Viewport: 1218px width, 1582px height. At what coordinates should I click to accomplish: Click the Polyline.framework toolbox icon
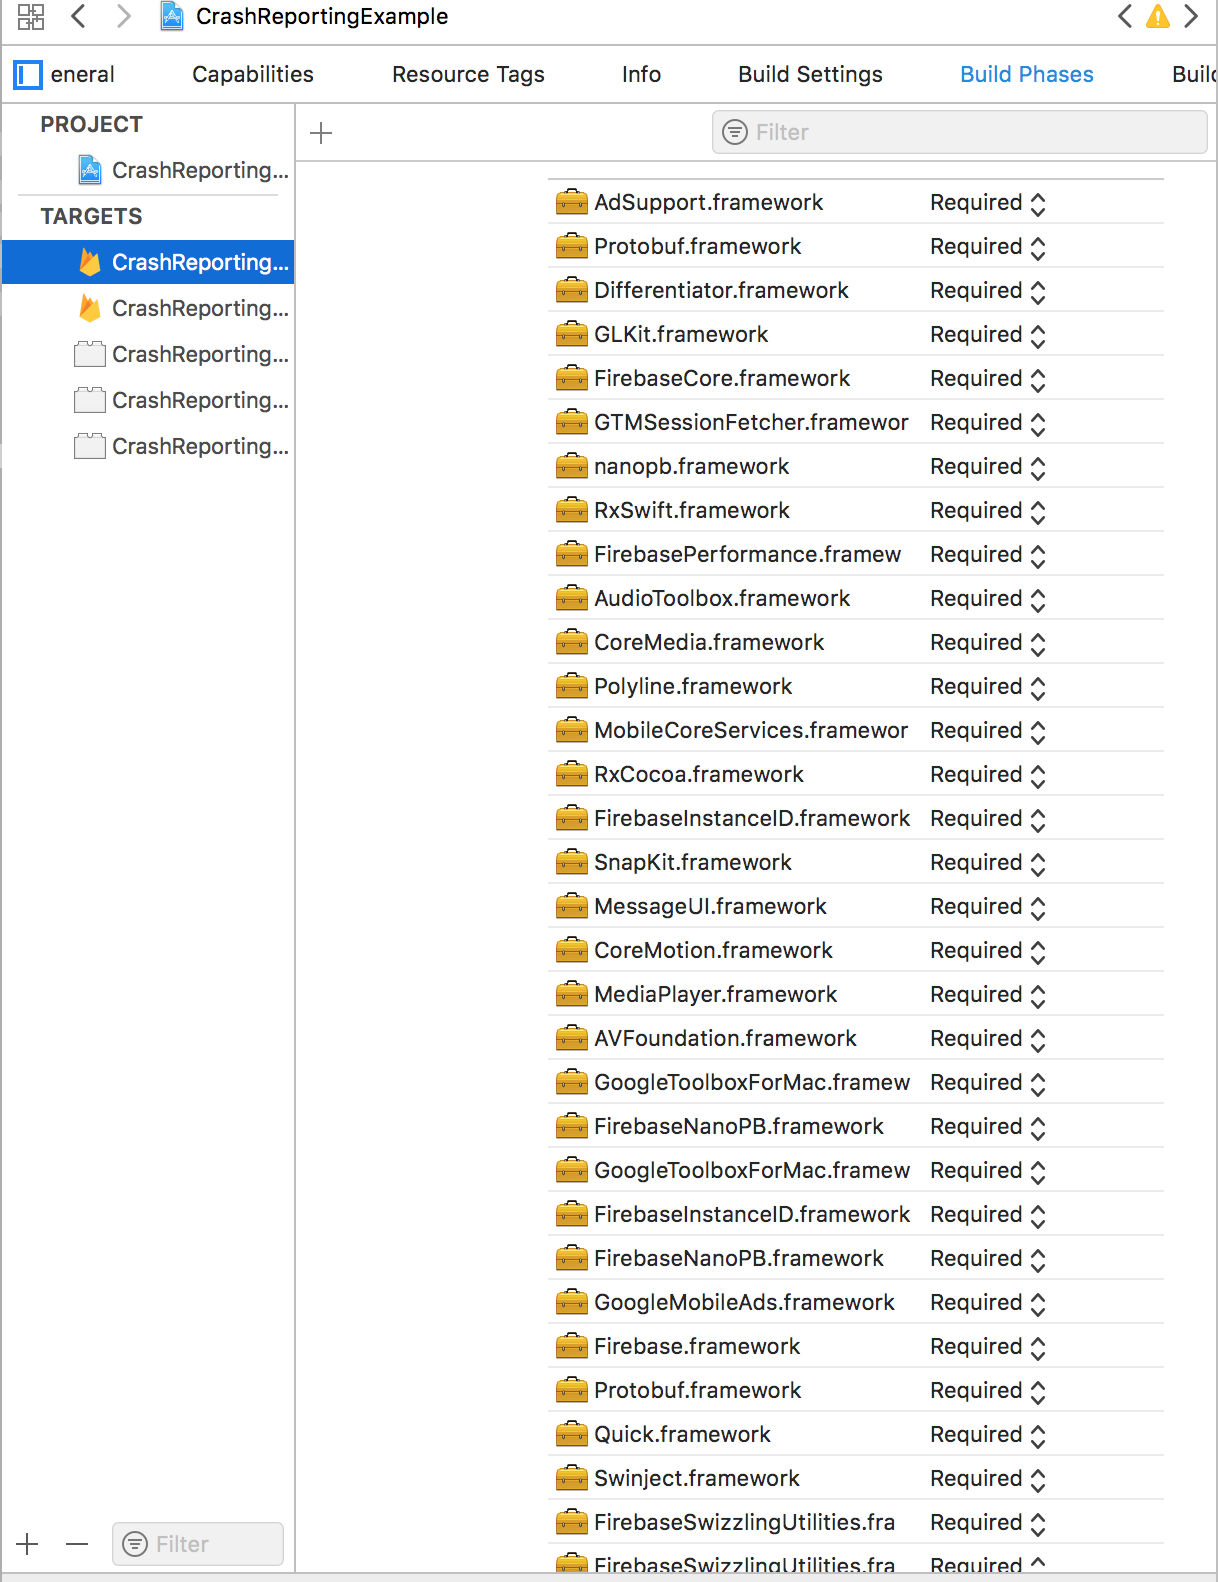(x=572, y=686)
